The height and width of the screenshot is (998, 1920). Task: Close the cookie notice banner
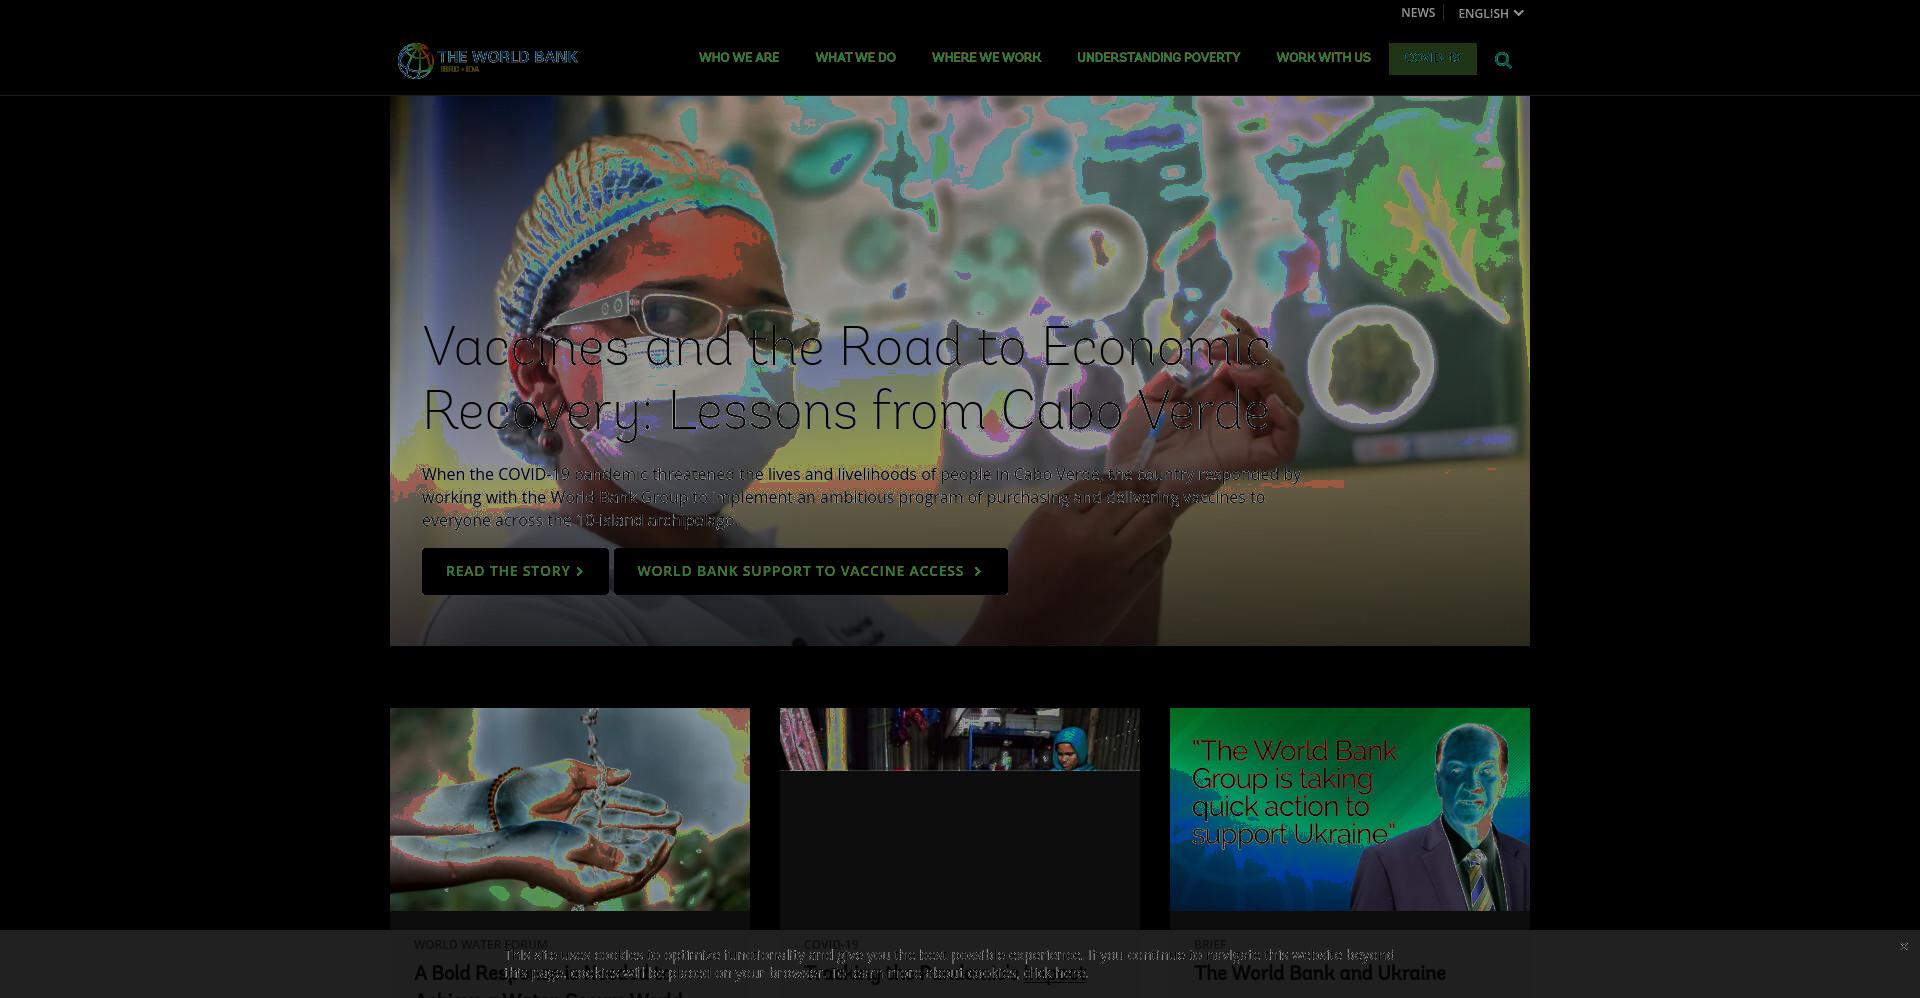click(x=1904, y=946)
